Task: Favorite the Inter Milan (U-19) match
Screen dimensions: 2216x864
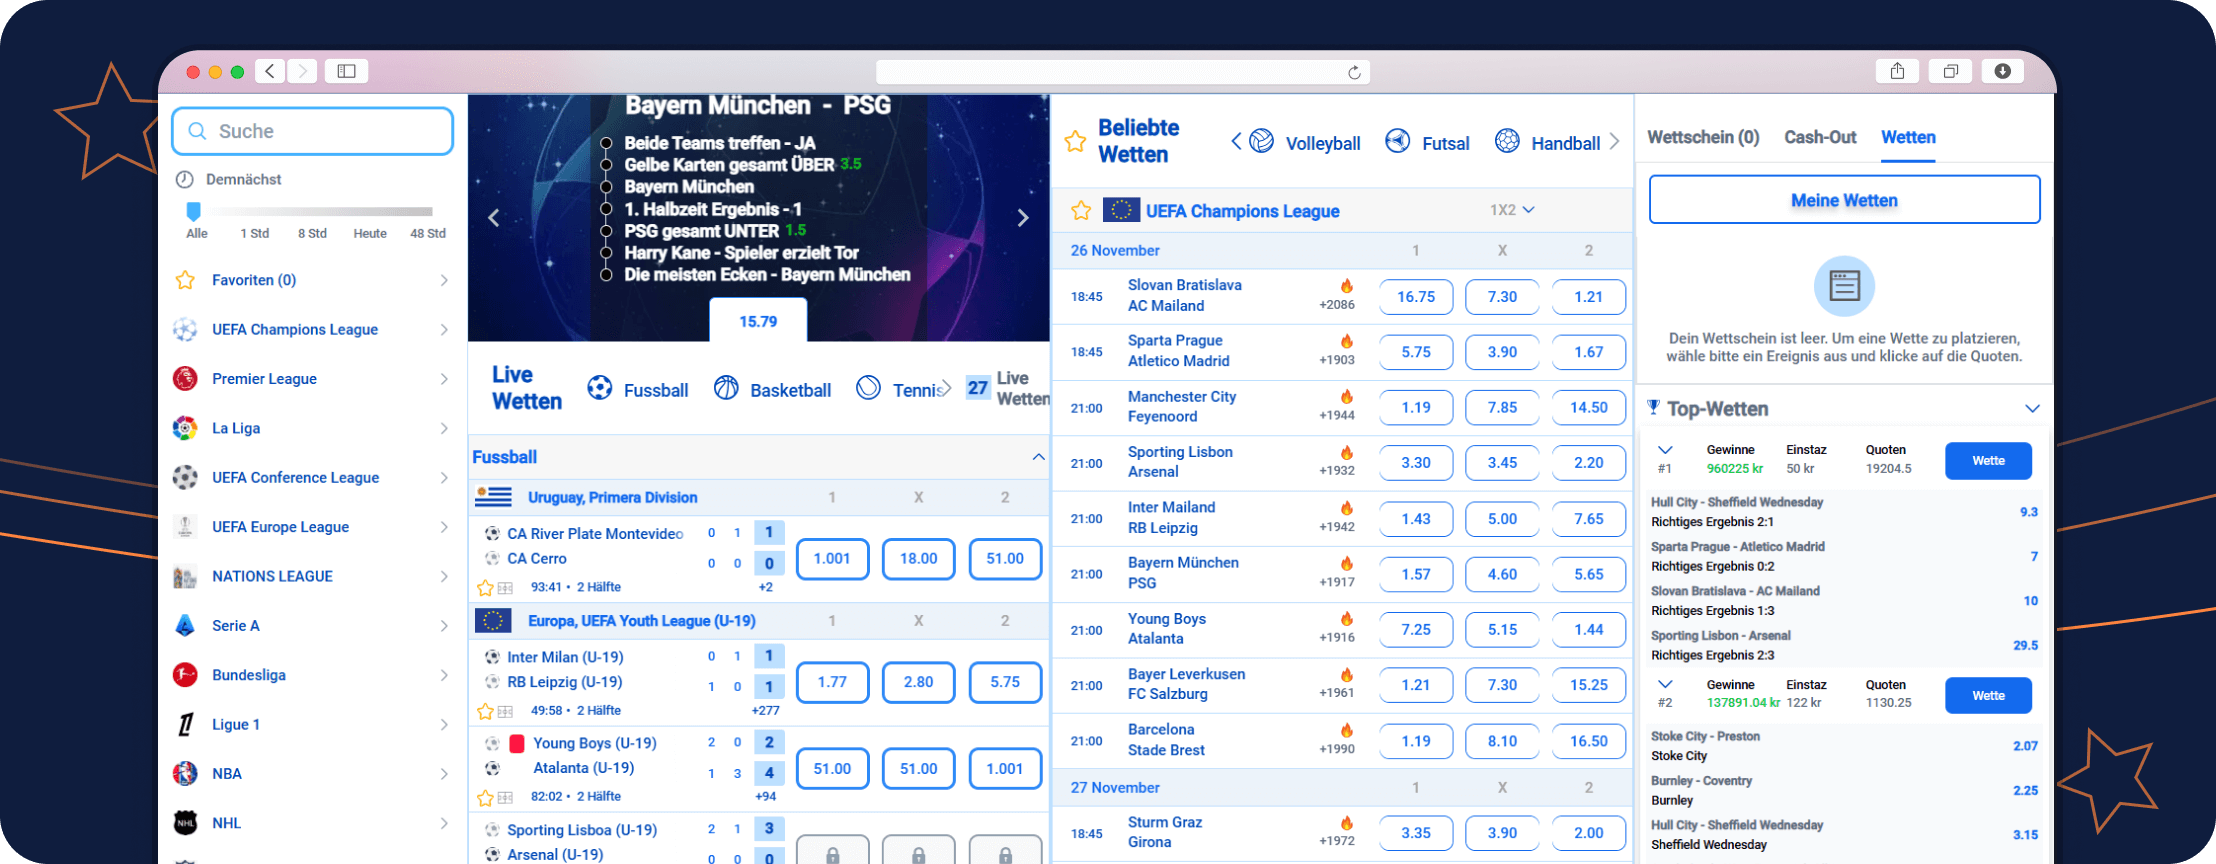Action: 485,712
